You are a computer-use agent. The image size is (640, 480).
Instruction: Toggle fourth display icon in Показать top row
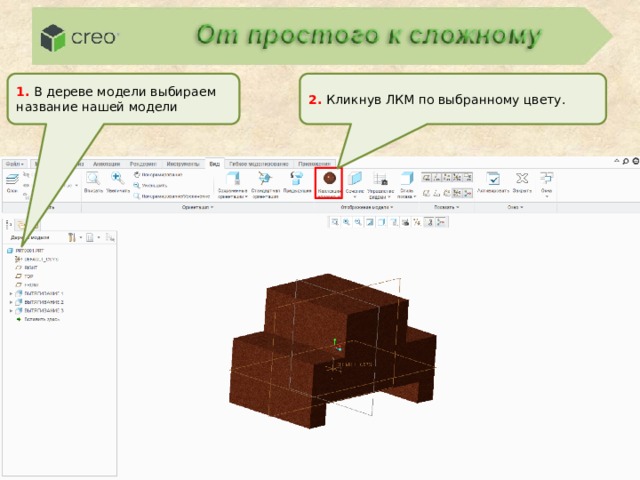click(457, 177)
